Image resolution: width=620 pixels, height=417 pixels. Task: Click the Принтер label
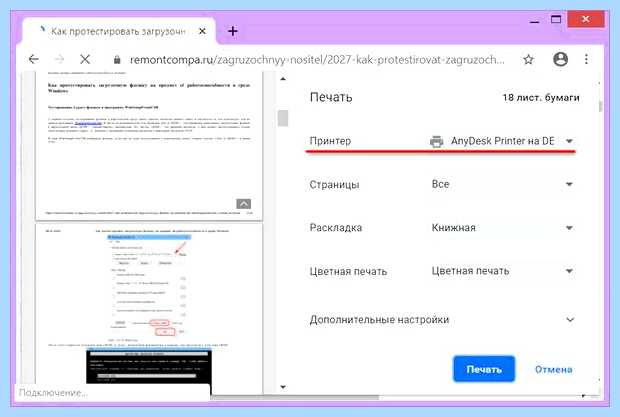pos(330,141)
